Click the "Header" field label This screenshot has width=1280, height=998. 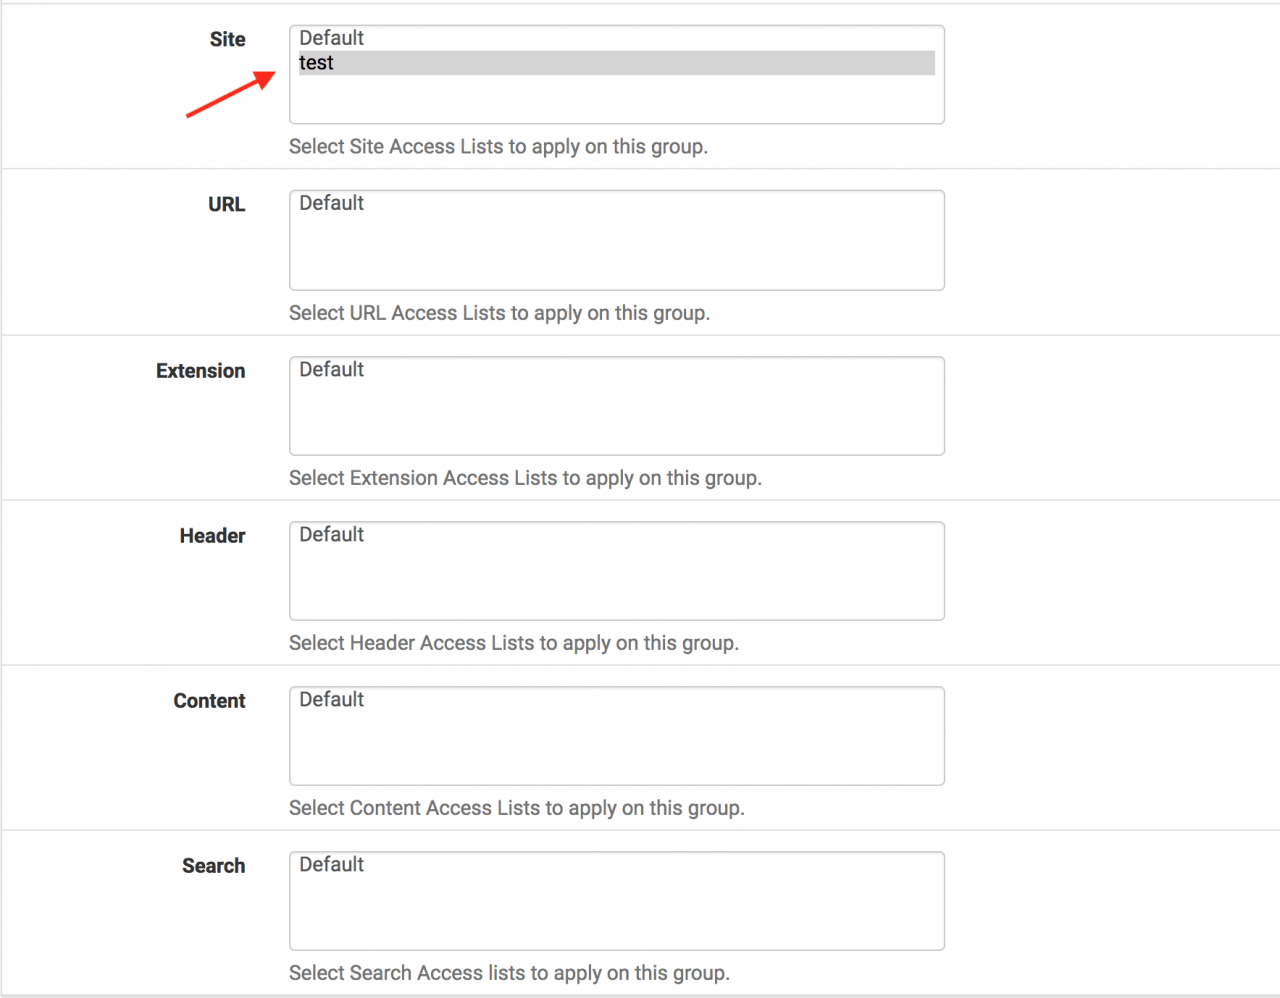(212, 536)
